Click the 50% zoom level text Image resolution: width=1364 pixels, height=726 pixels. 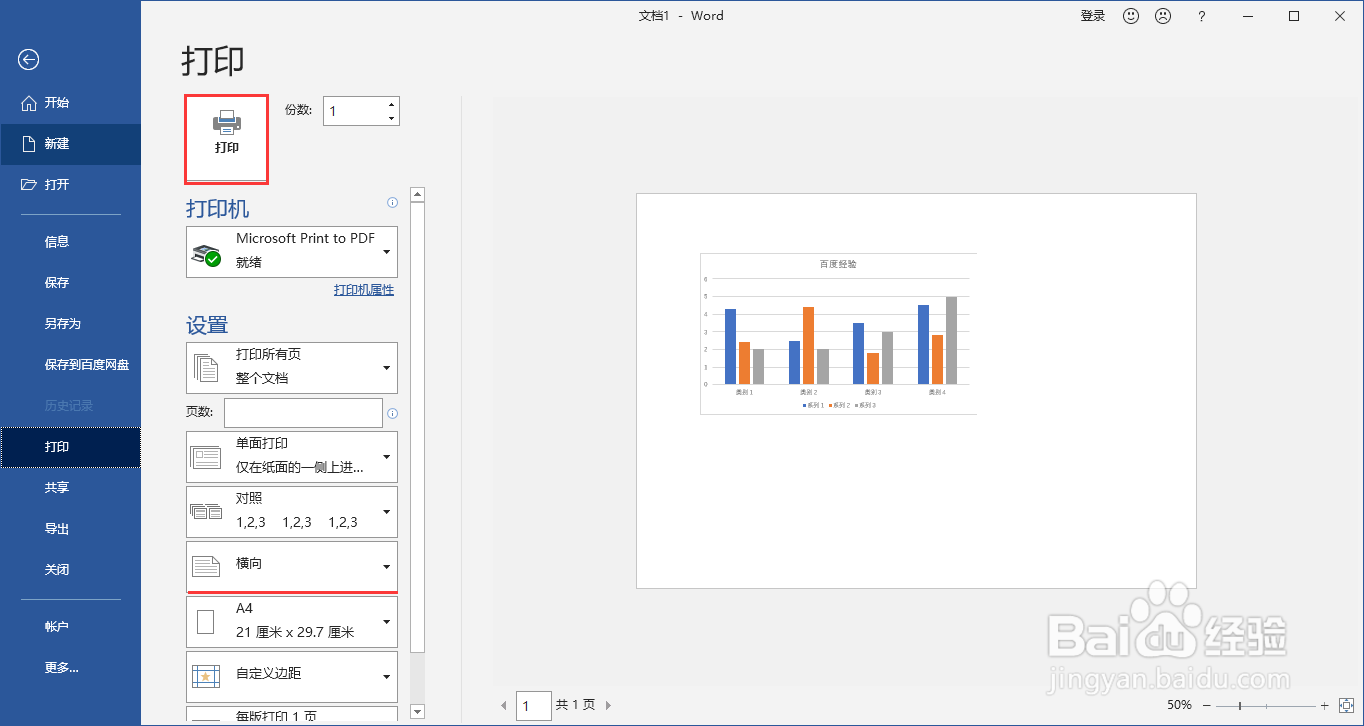[x=1179, y=705]
